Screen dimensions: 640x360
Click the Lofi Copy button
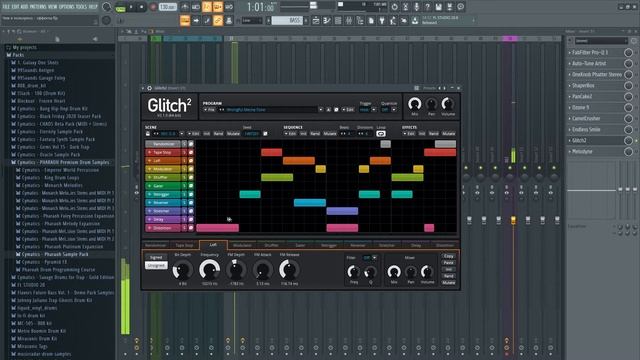tap(449, 256)
